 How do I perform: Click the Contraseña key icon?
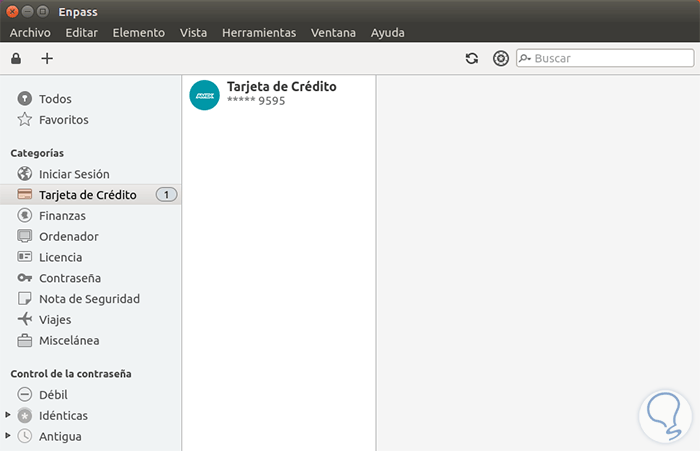click(25, 278)
